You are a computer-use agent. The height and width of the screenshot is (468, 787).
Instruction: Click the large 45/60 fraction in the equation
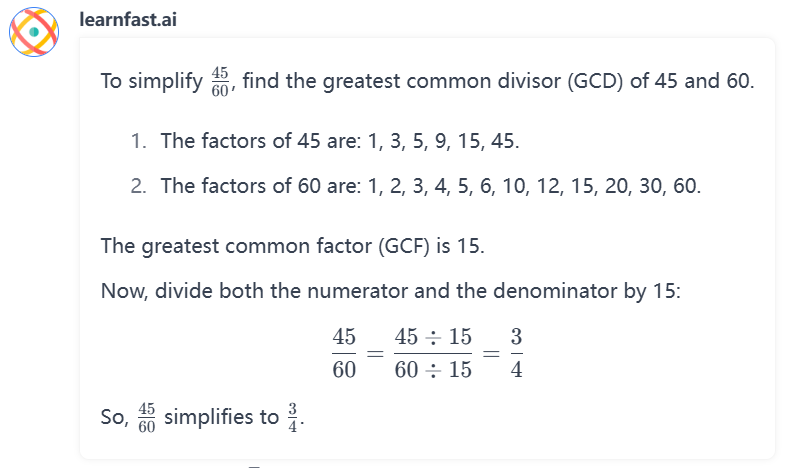pyautogui.click(x=344, y=354)
